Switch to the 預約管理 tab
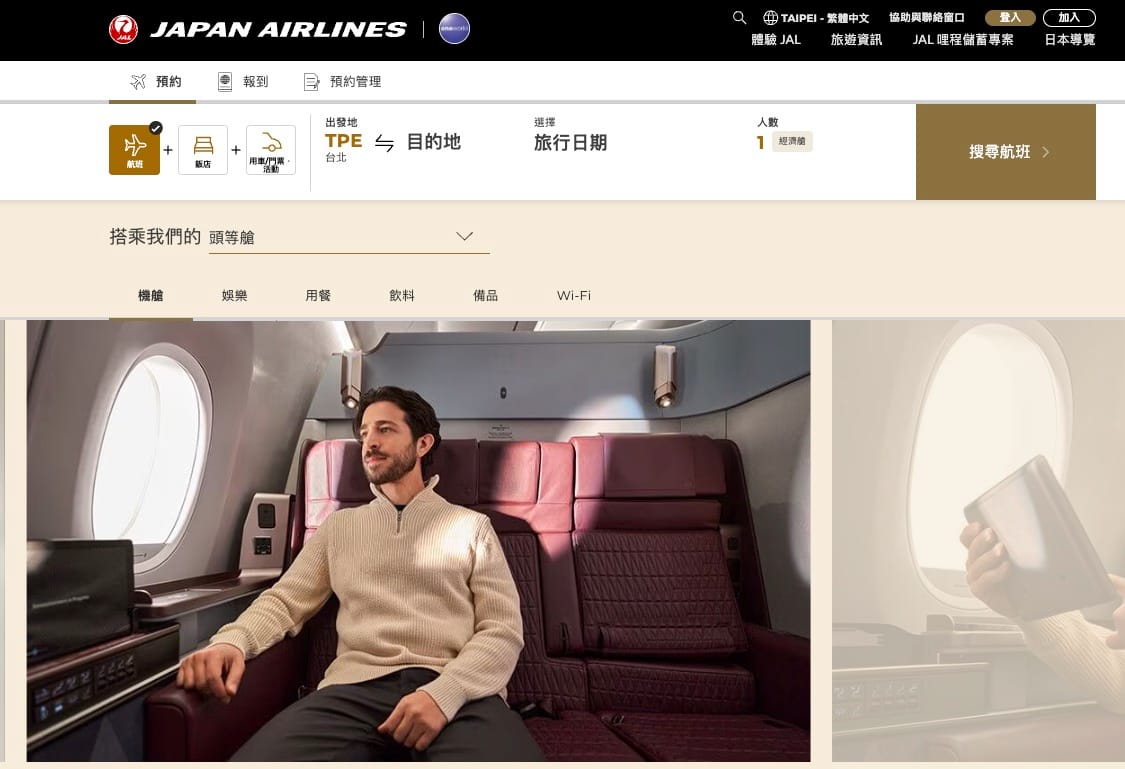Image resolution: width=1125 pixels, height=769 pixels. click(343, 82)
